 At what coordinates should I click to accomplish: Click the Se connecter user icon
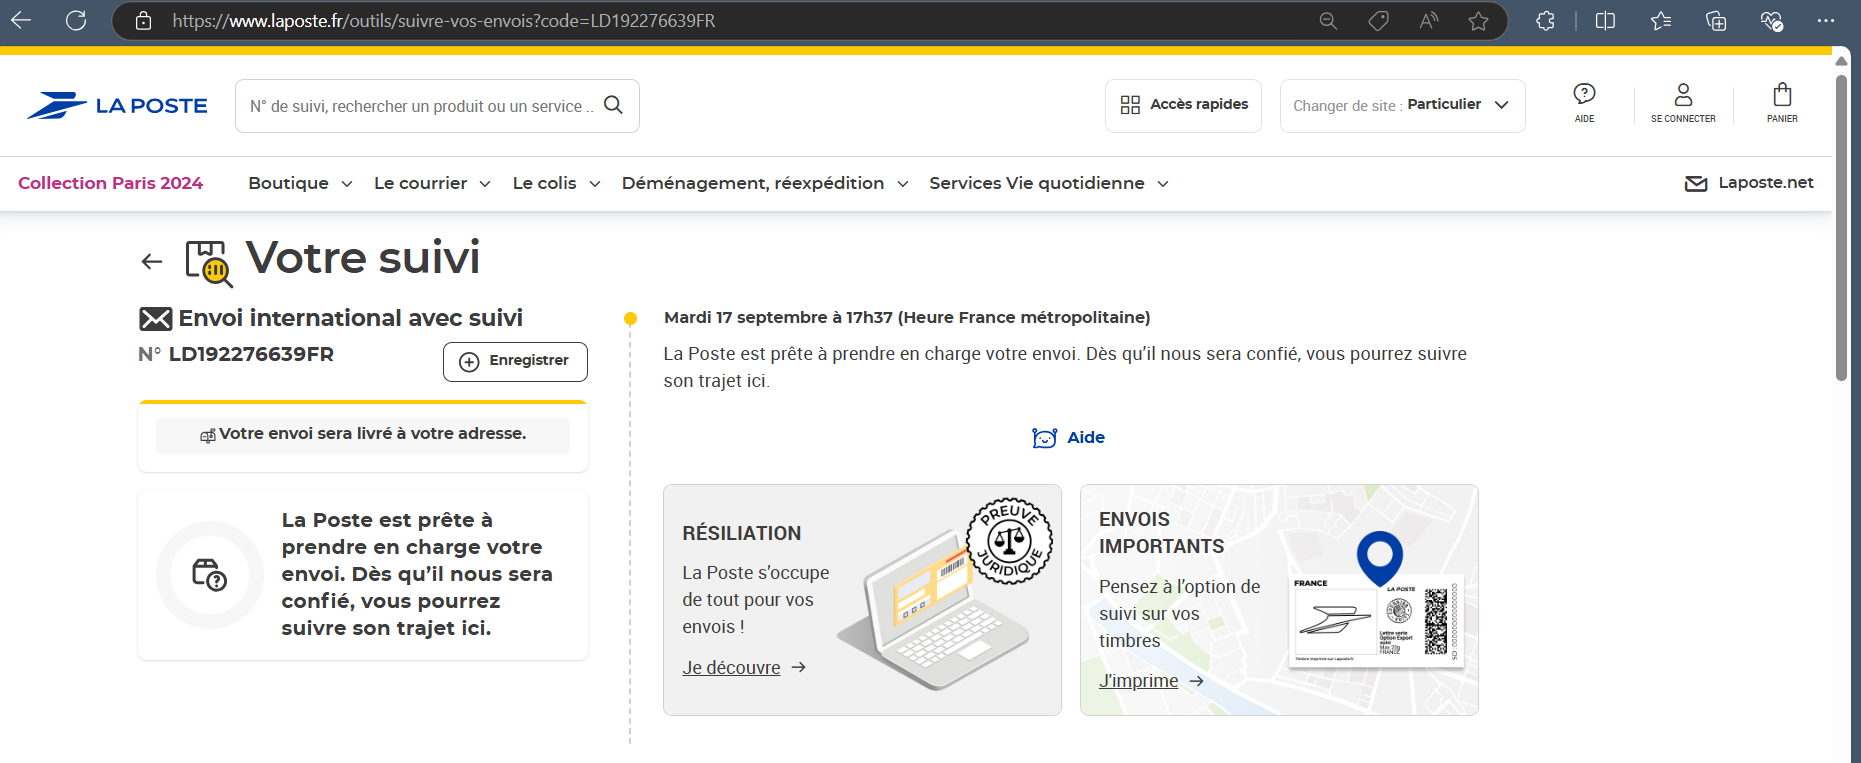coord(1683,102)
